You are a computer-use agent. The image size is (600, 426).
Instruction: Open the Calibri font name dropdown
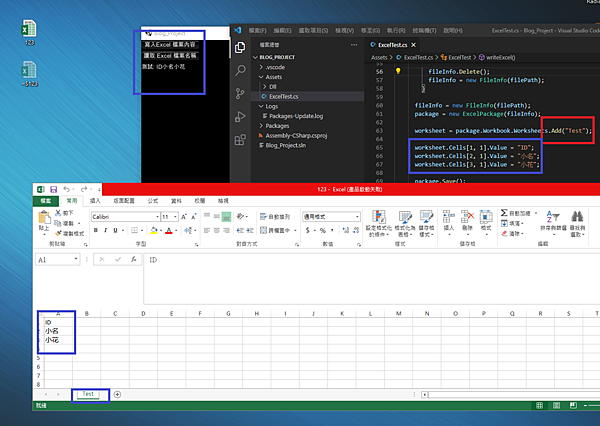[x=157, y=217]
